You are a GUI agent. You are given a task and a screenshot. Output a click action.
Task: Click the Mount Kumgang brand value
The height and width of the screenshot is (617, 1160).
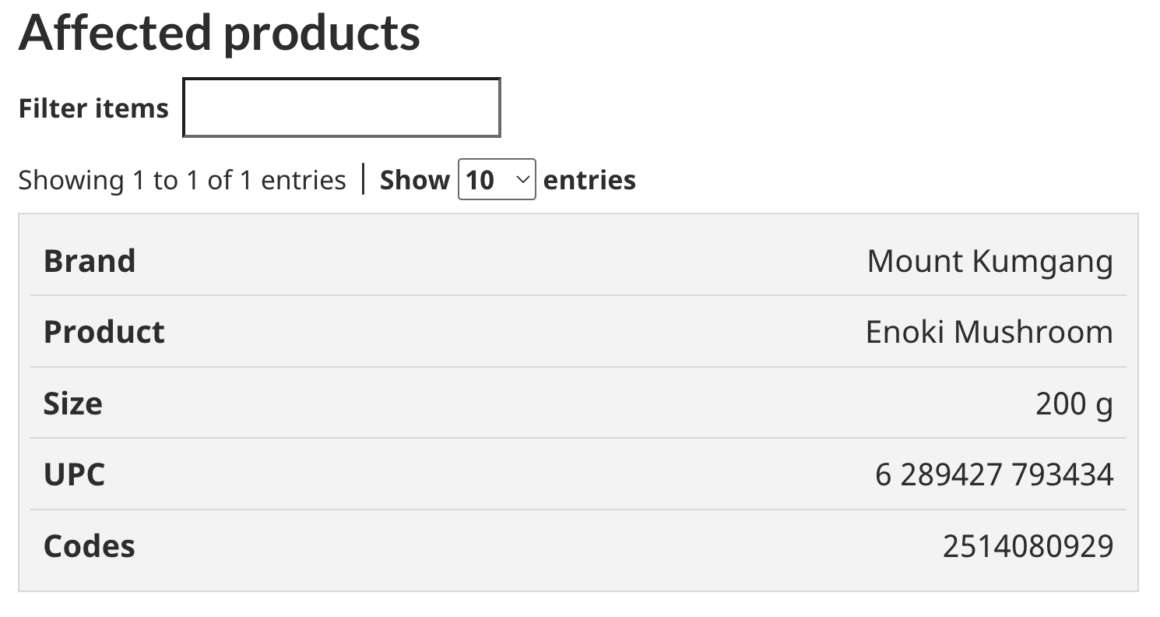(x=989, y=261)
